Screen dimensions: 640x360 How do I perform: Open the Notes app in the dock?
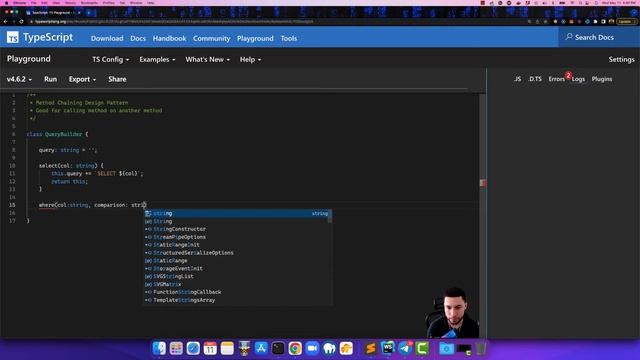pos(227,348)
